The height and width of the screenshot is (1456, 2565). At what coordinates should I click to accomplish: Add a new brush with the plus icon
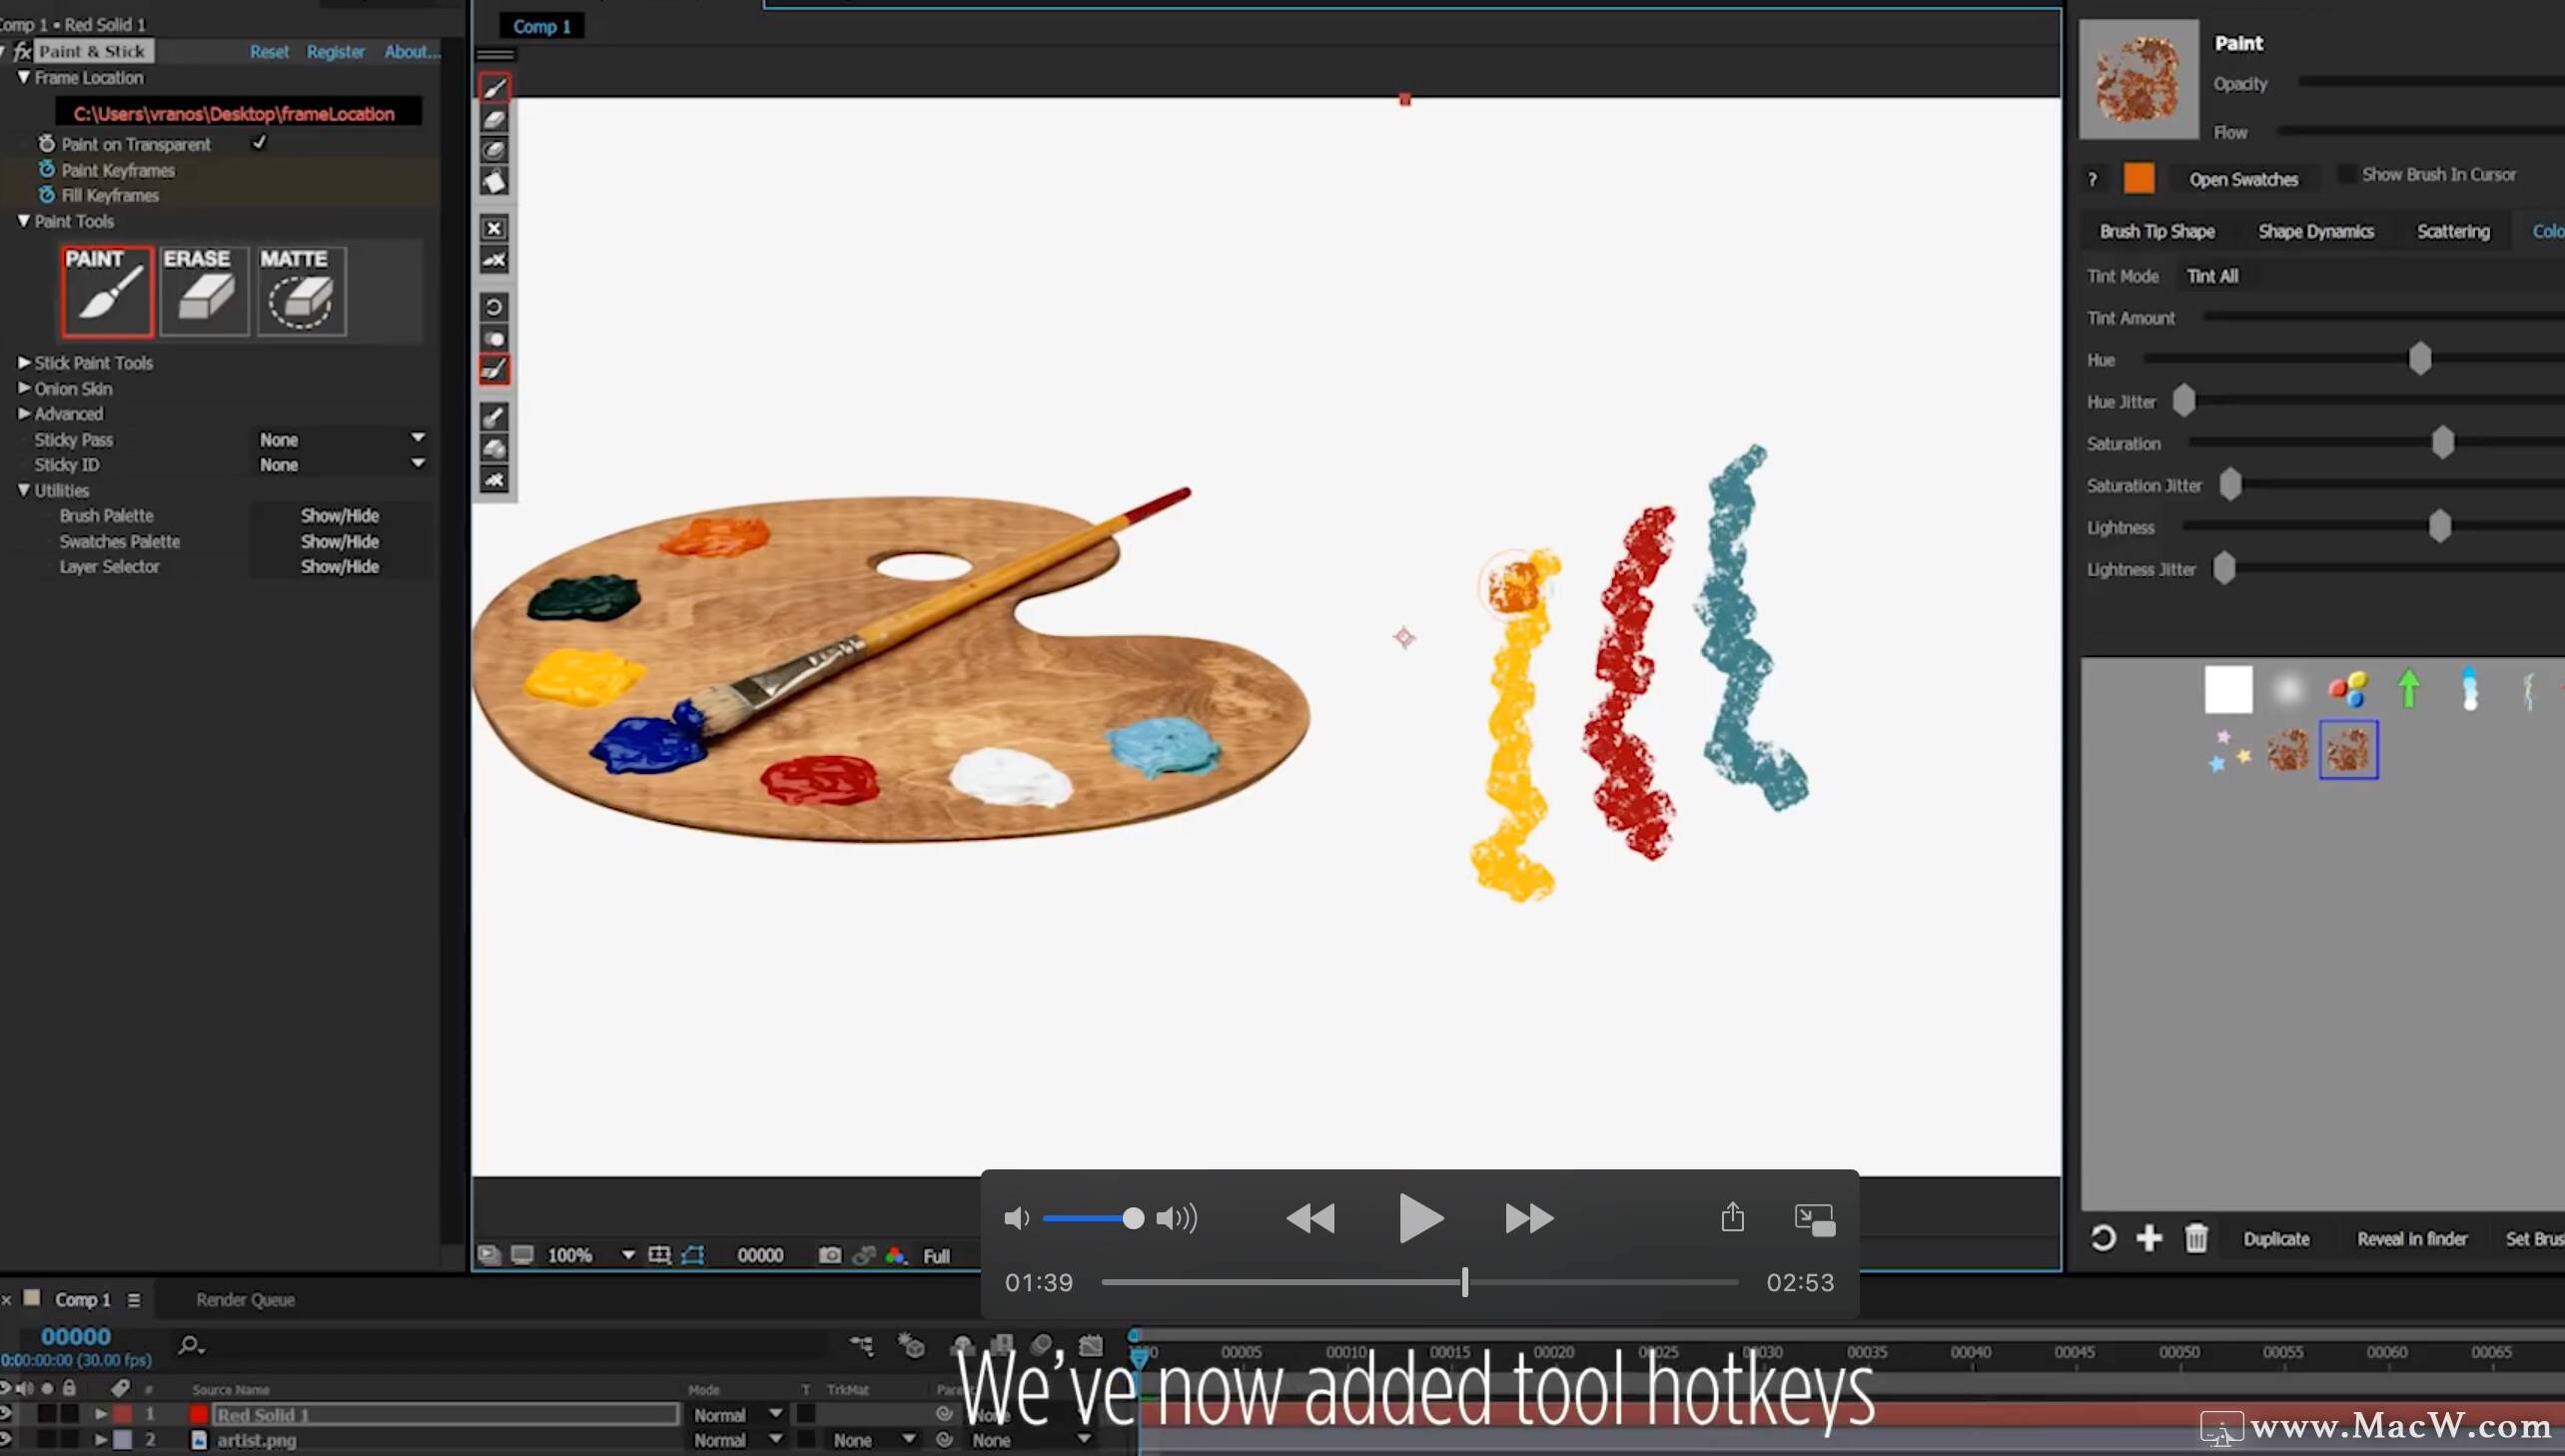click(2149, 1238)
